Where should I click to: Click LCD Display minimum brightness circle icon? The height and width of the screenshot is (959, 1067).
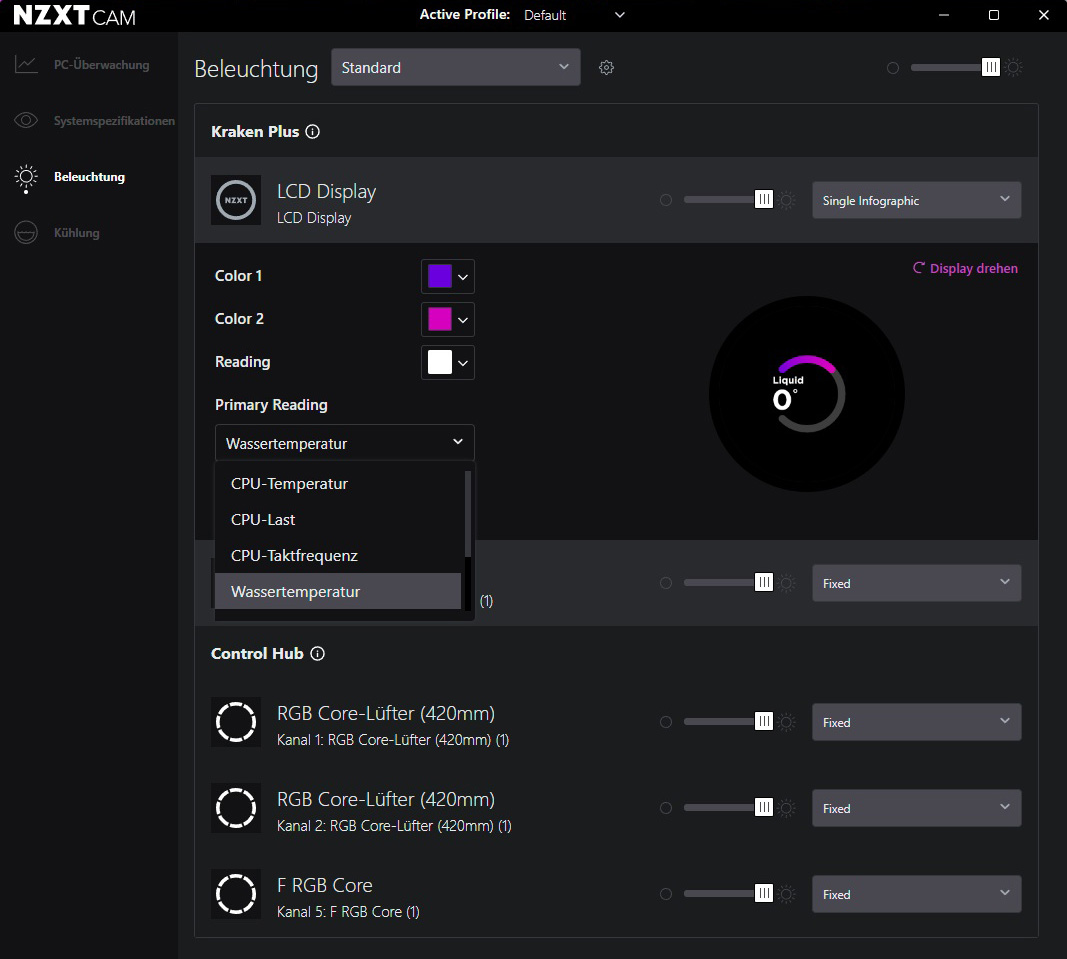(x=666, y=200)
